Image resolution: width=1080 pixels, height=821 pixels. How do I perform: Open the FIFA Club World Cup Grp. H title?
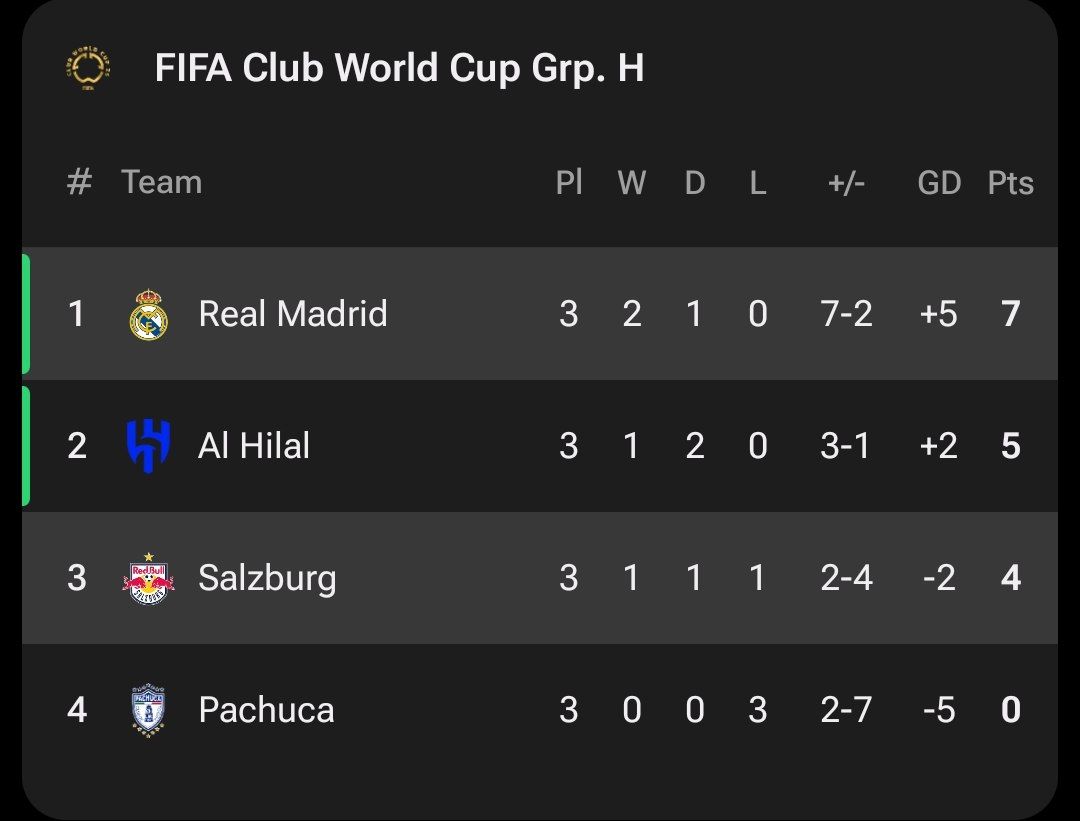pyautogui.click(x=399, y=68)
